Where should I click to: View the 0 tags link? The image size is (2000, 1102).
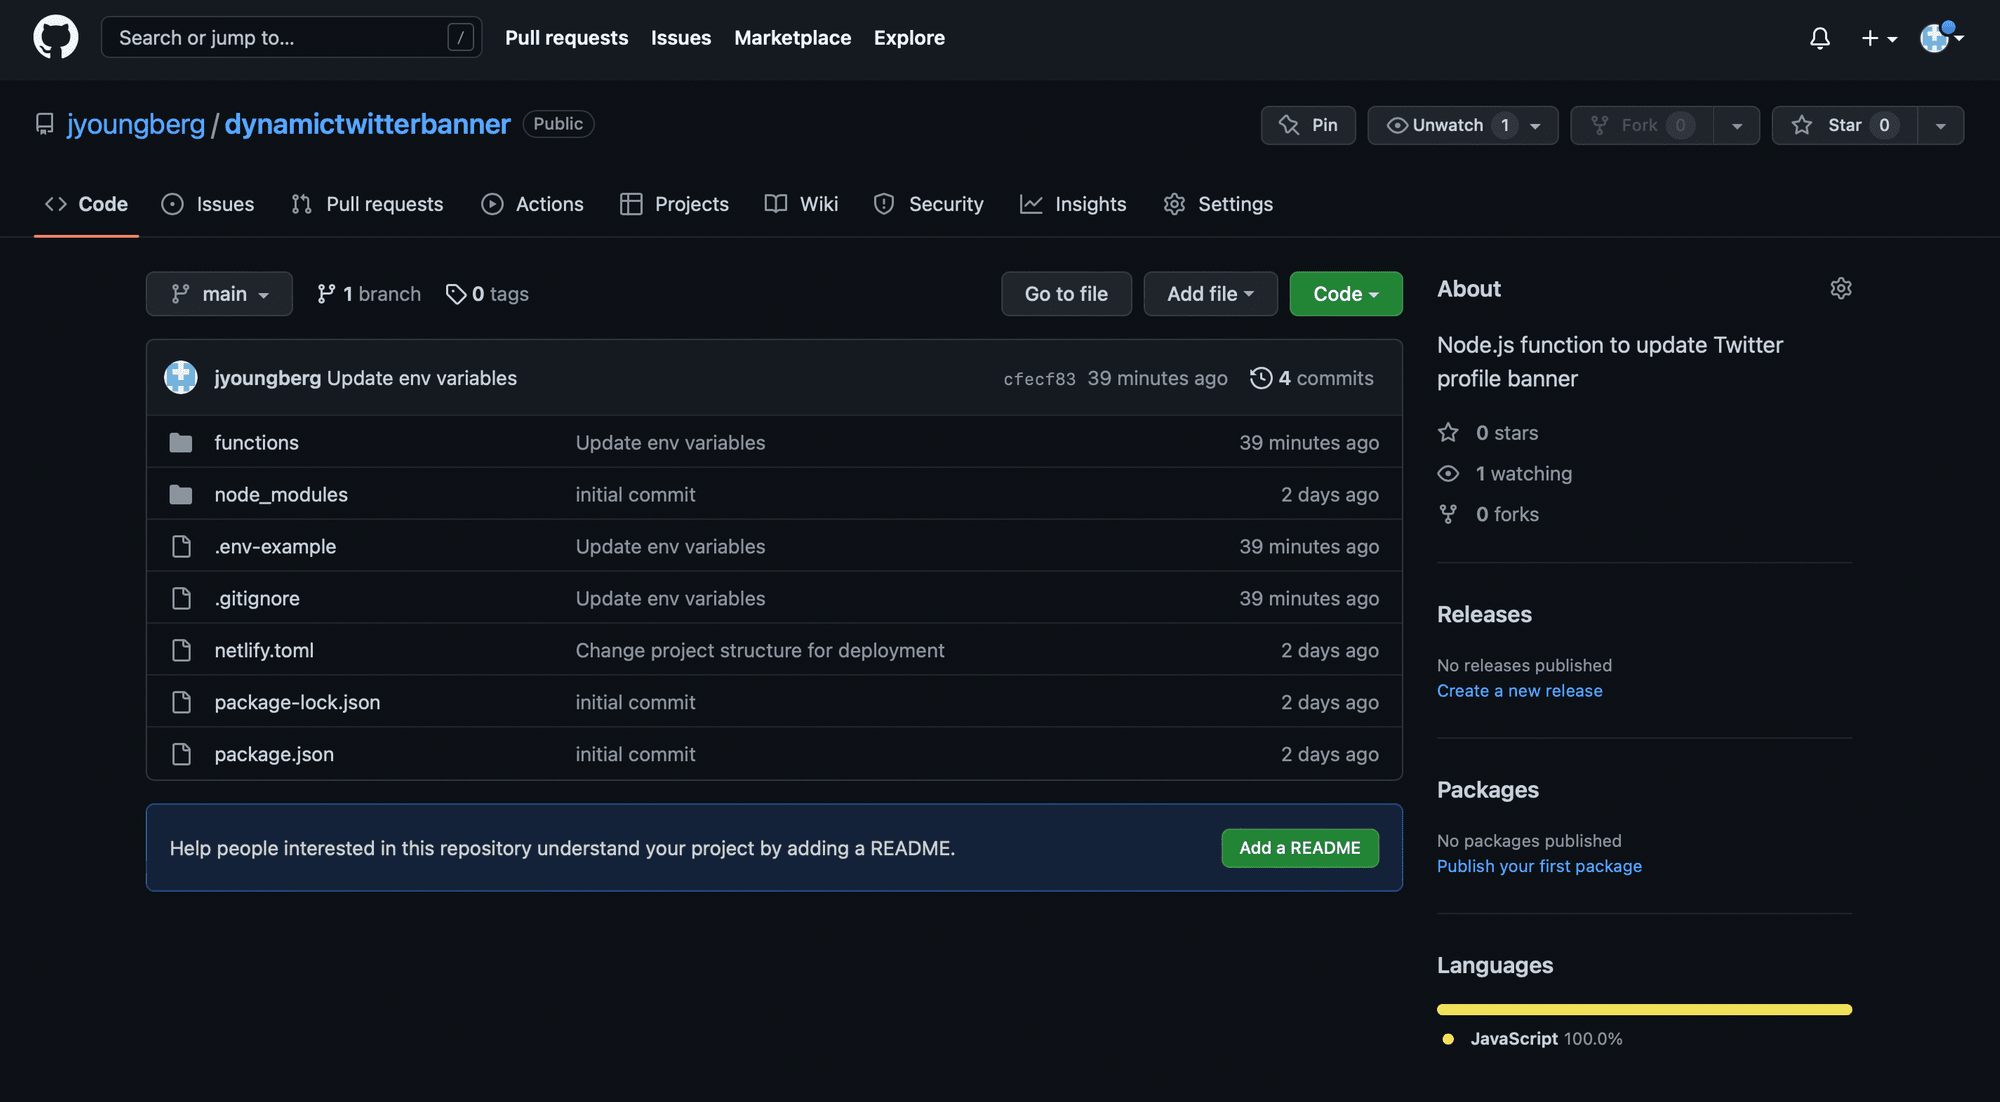(487, 294)
